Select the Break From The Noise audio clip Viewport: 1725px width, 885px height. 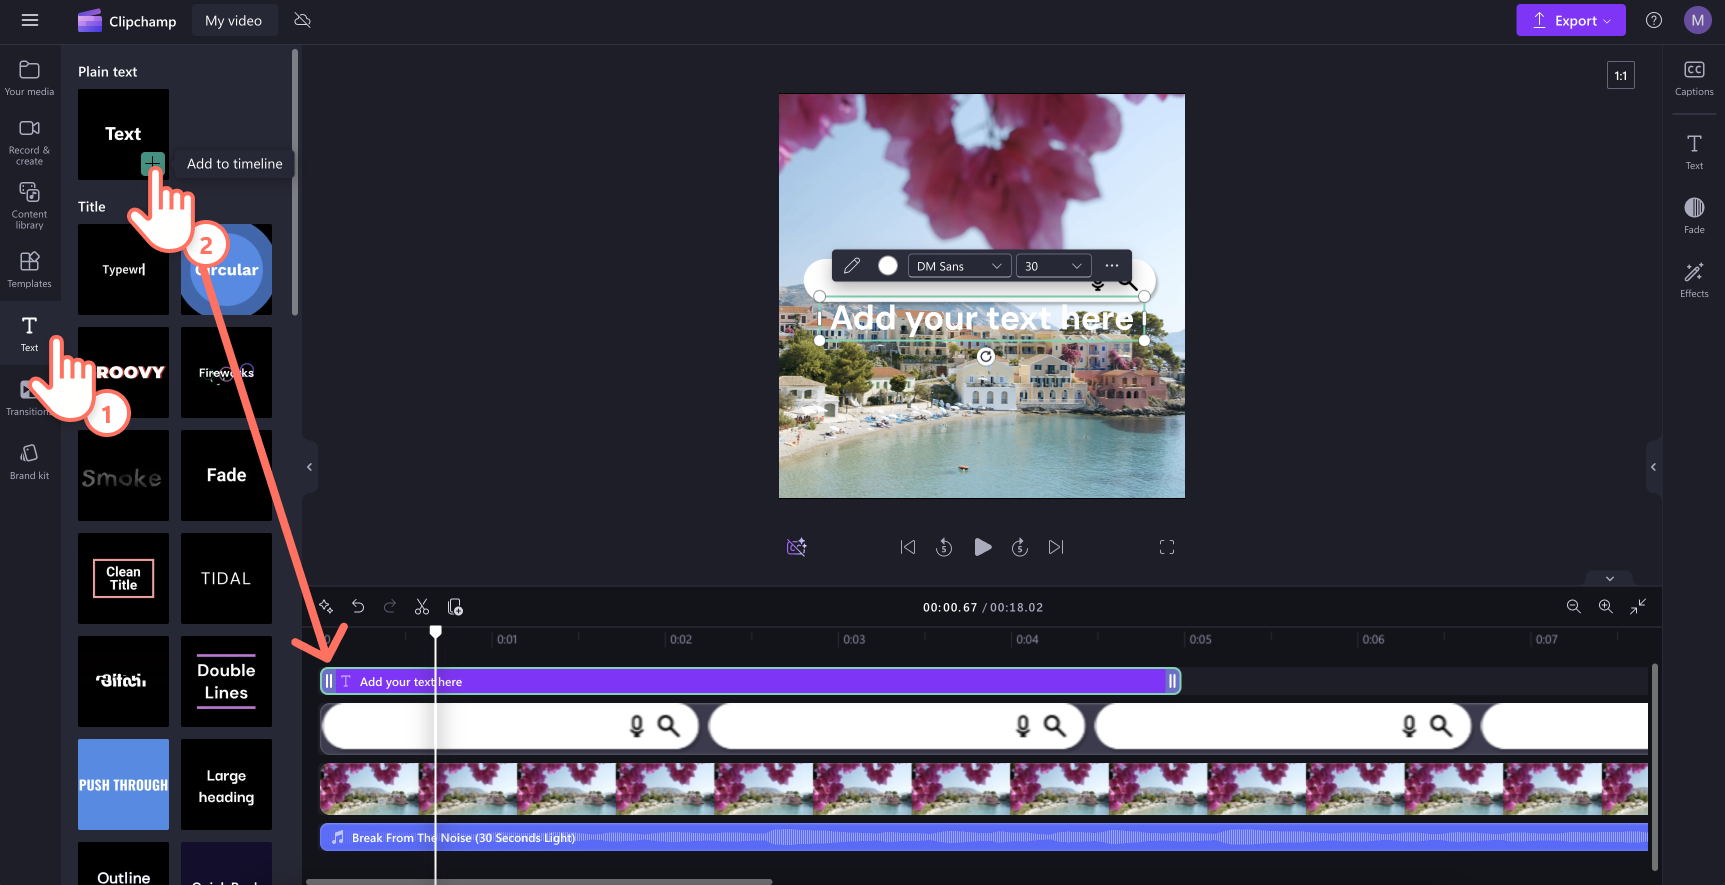click(x=984, y=837)
